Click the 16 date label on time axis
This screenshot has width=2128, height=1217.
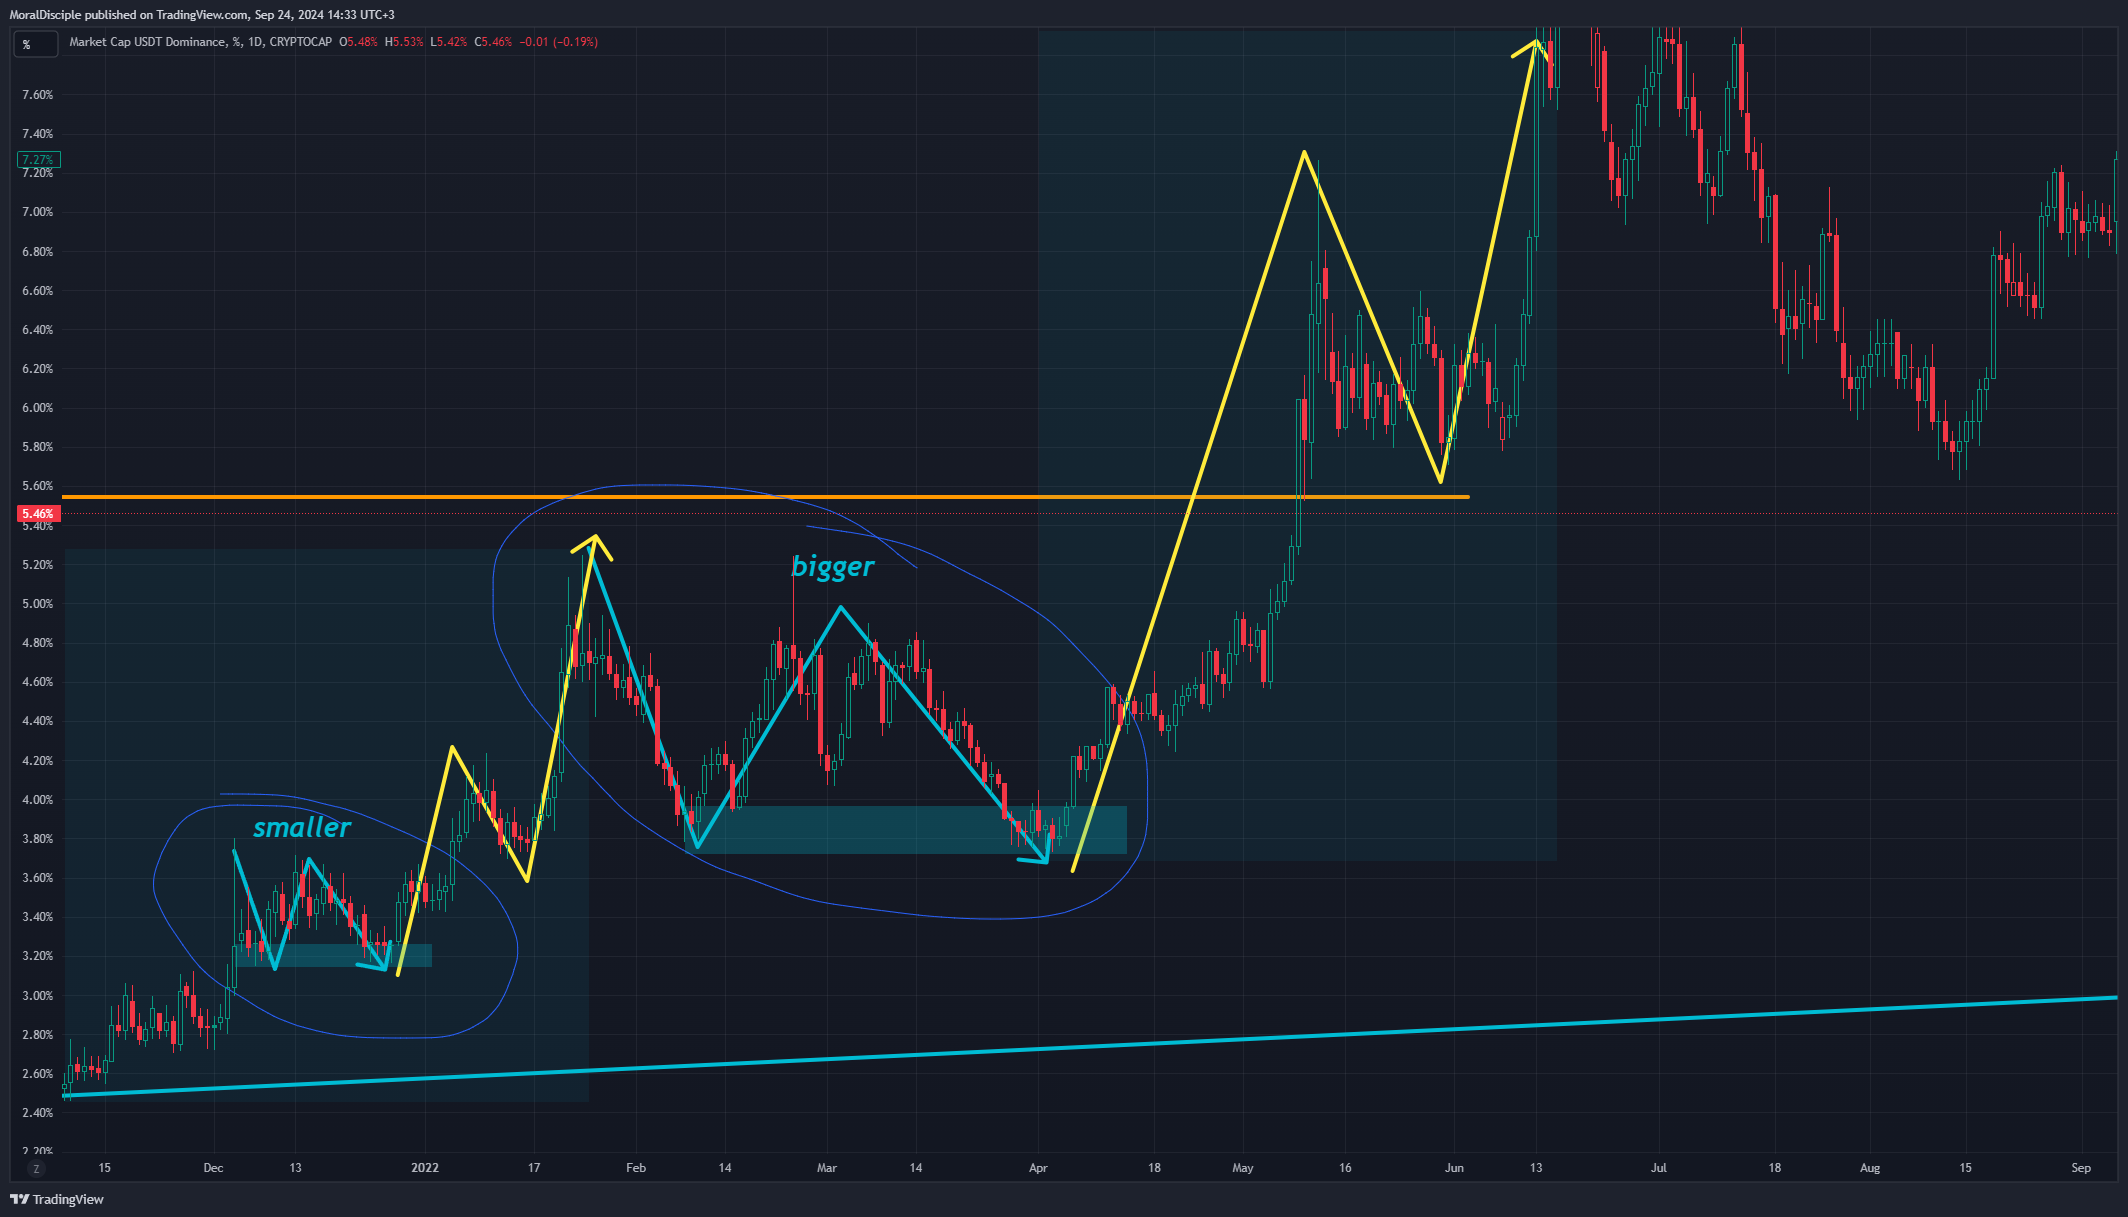click(1345, 1168)
